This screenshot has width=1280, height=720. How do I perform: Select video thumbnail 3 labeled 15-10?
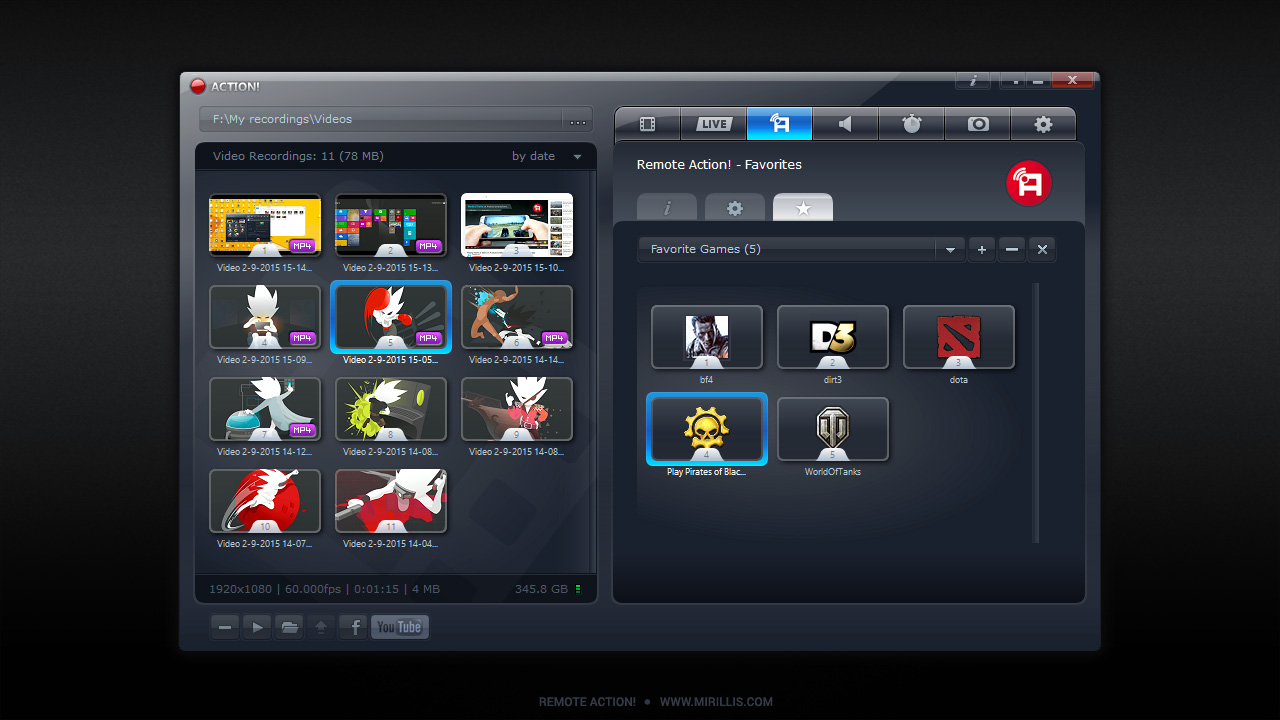tap(517, 225)
